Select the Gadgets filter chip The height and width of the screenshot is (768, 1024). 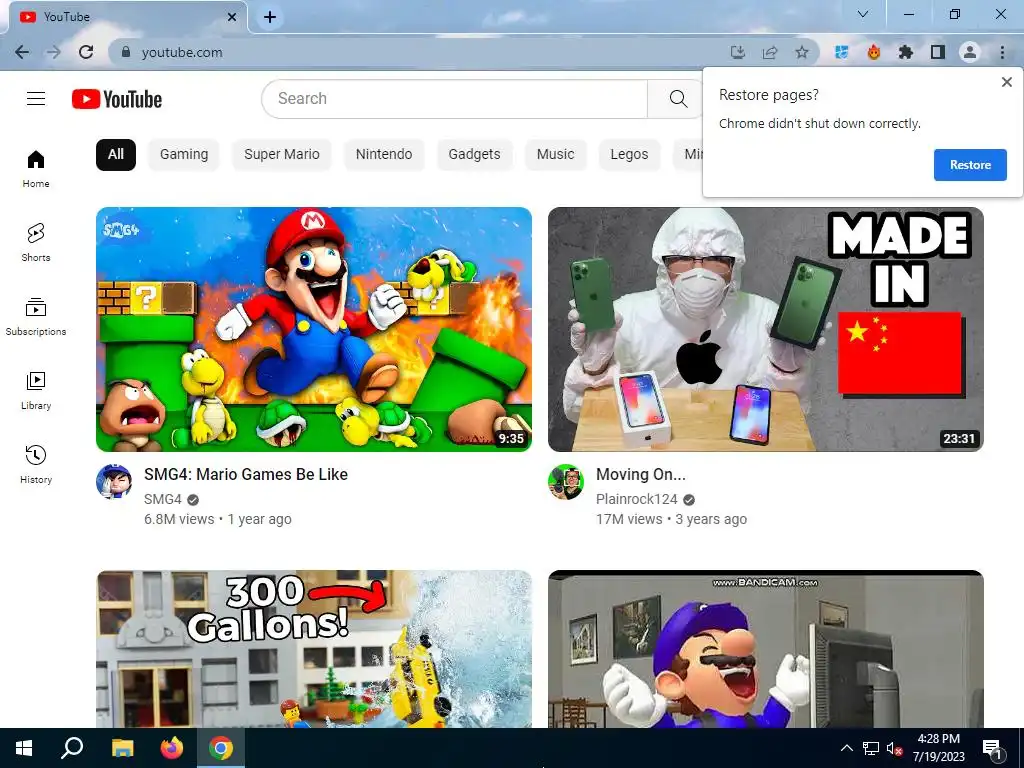coord(474,155)
